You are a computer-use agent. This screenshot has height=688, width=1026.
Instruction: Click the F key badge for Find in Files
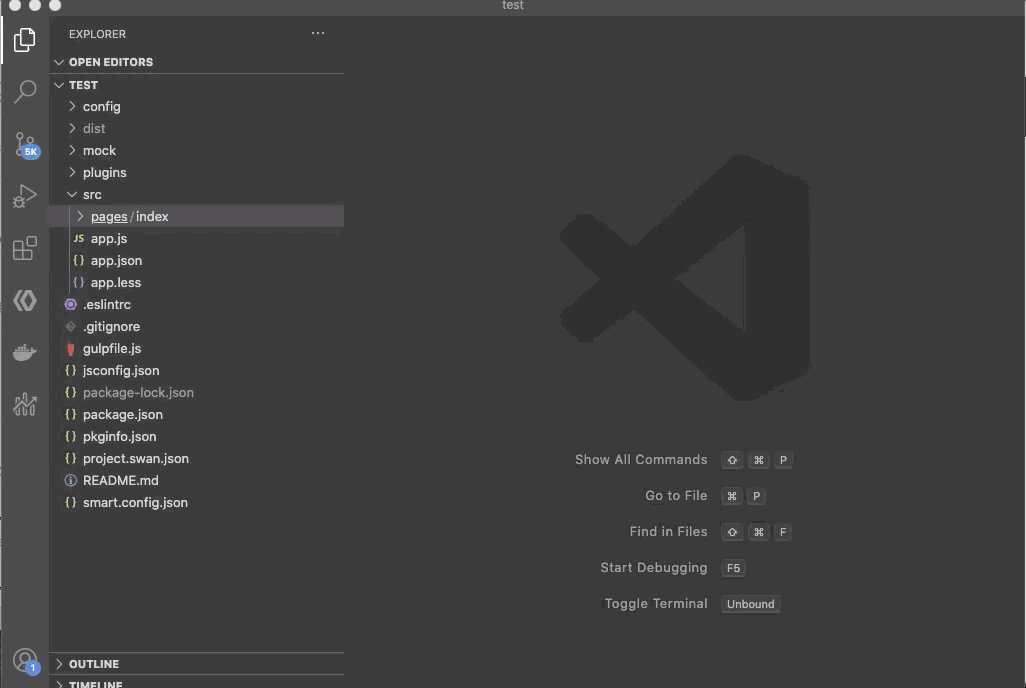point(783,532)
